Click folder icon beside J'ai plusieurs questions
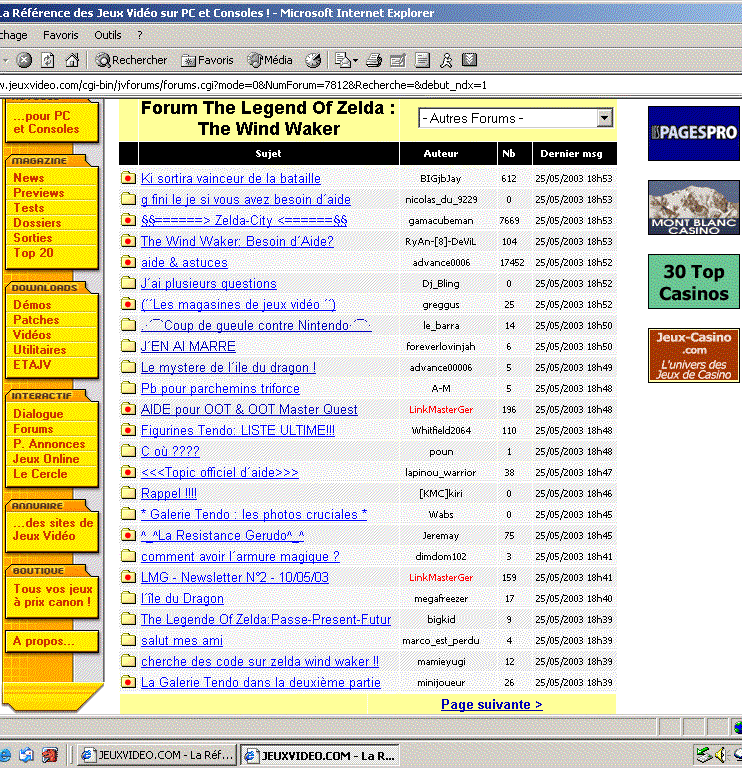The image size is (742, 768). click(128, 283)
